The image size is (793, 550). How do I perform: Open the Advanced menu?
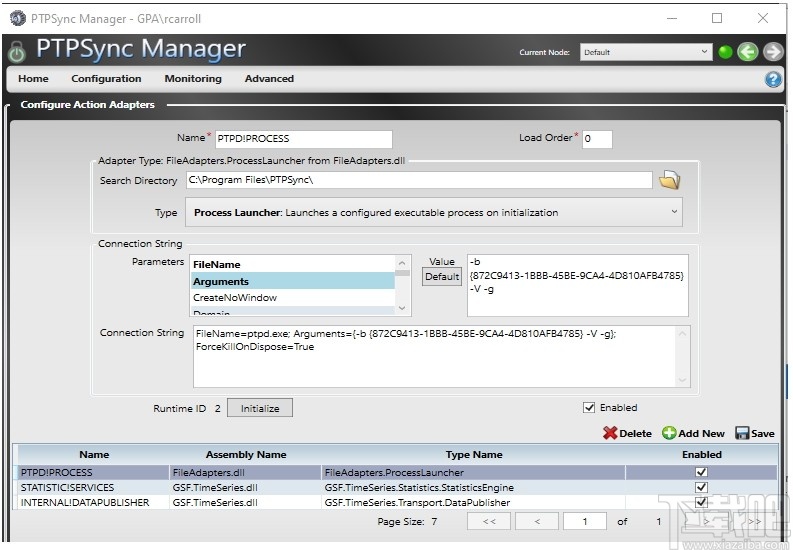269,79
